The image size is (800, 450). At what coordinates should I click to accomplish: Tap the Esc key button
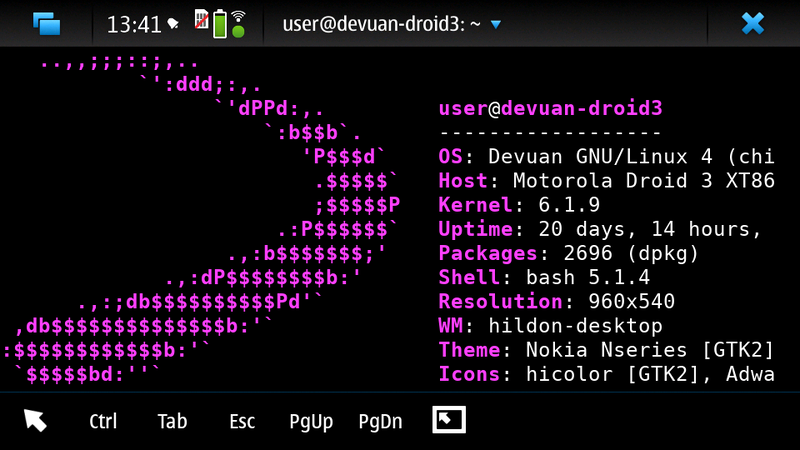click(242, 421)
